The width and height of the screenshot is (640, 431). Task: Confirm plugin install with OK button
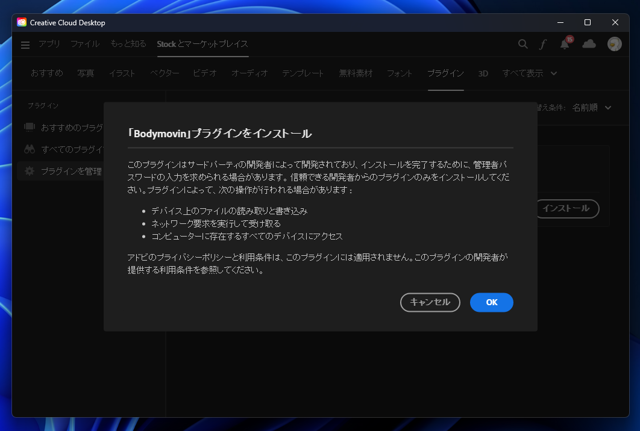[x=491, y=302]
